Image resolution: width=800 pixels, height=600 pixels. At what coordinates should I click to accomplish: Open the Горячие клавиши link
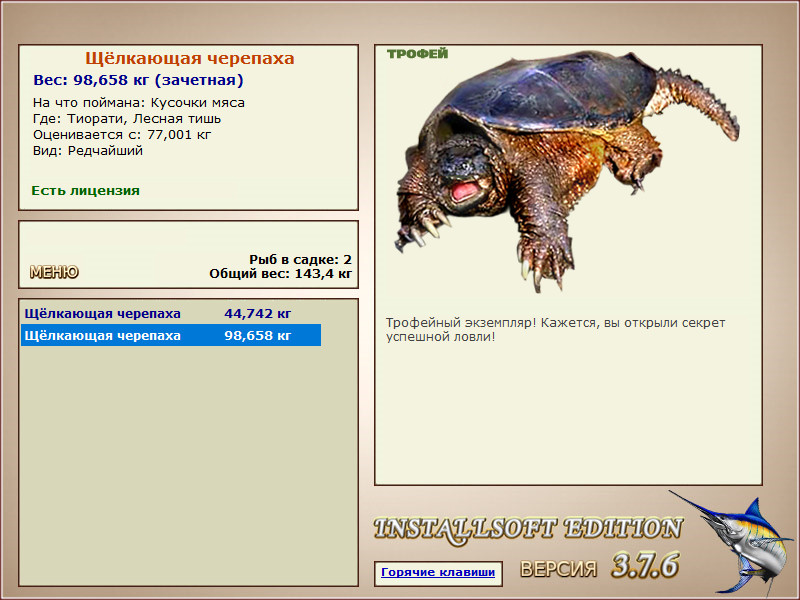tap(438, 572)
